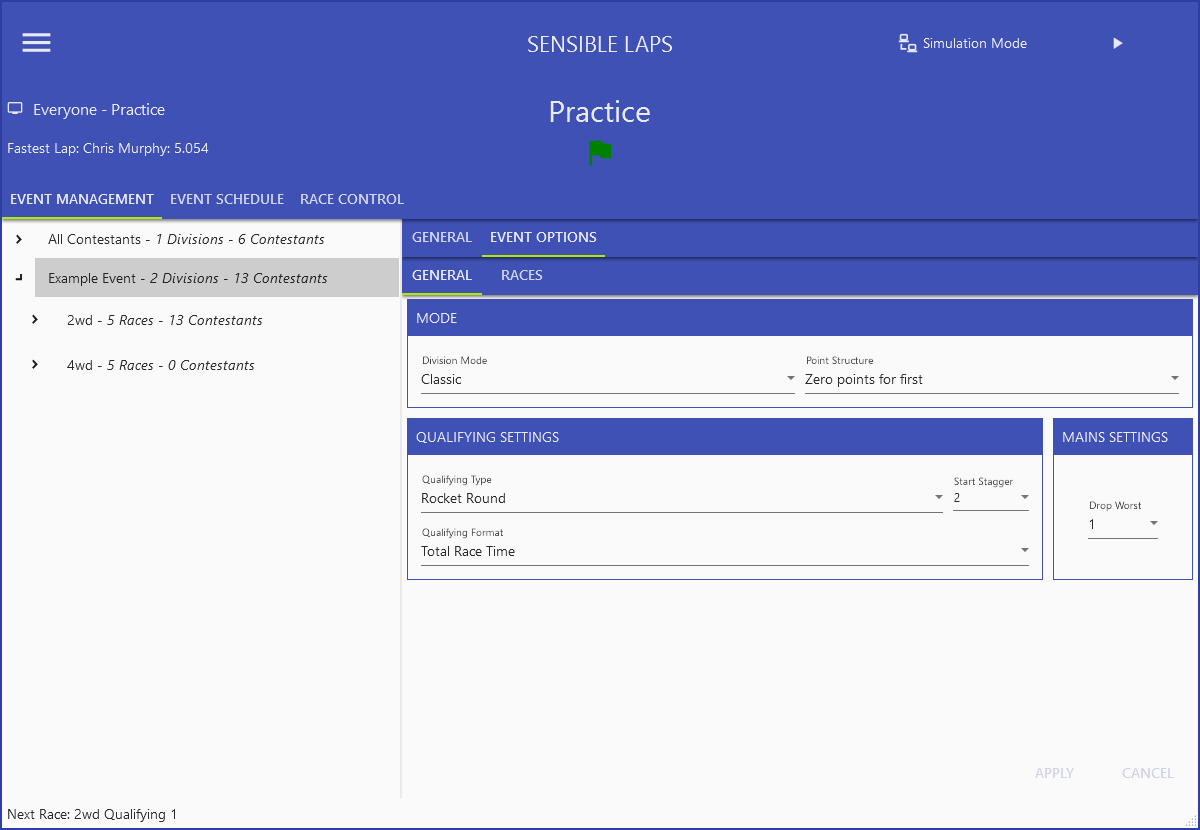The width and height of the screenshot is (1200, 830).
Task: Open the hamburger main menu
Action: (37, 43)
